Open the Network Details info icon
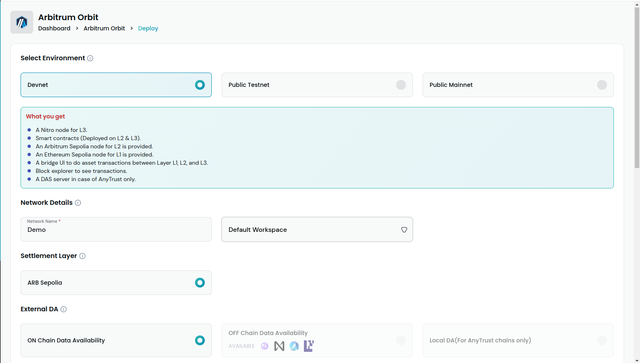640x363 pixels. coord(78,203)
